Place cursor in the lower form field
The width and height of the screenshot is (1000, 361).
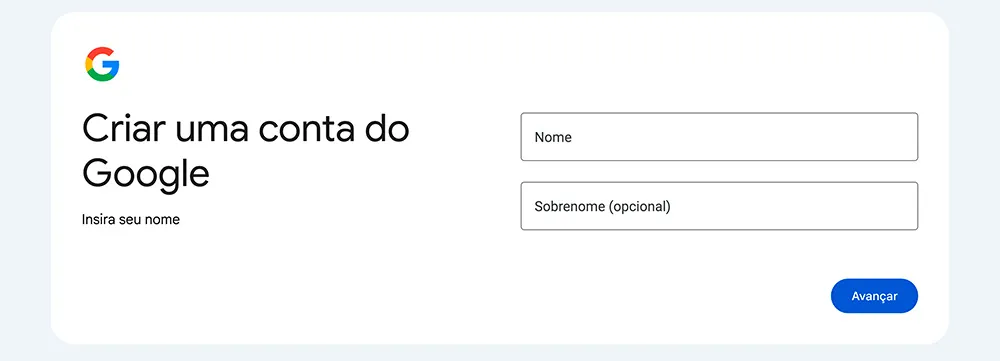(x=719, y=206)
